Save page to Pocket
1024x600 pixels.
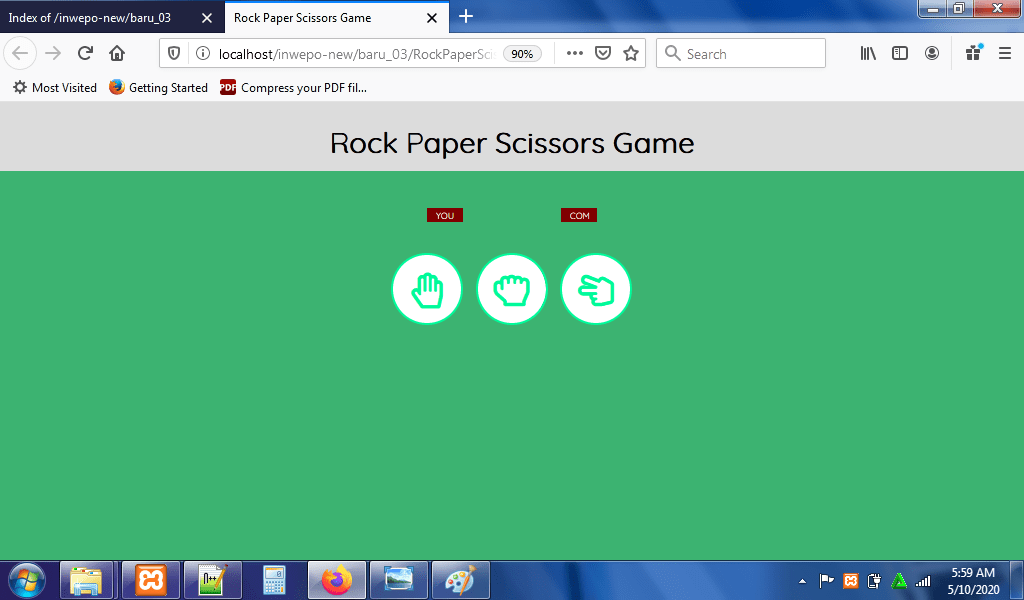point(603,54)
